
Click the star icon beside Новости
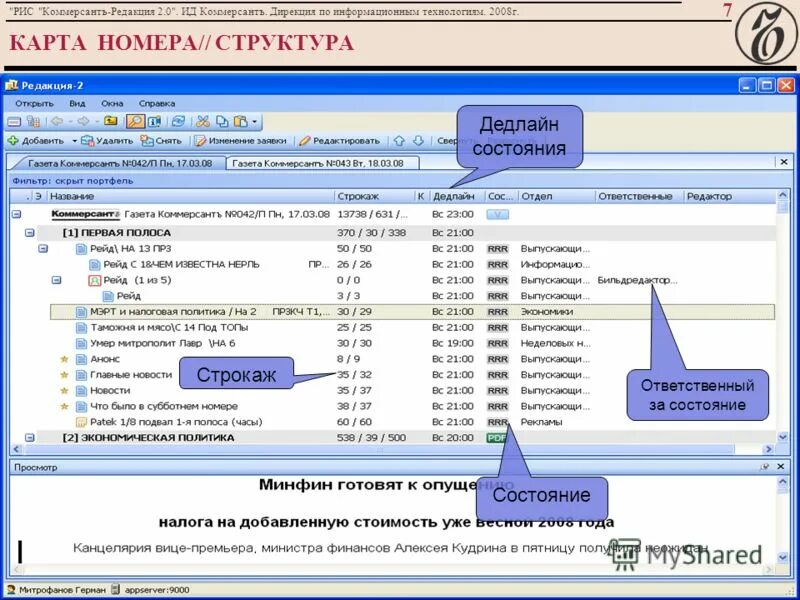[64, 391]
